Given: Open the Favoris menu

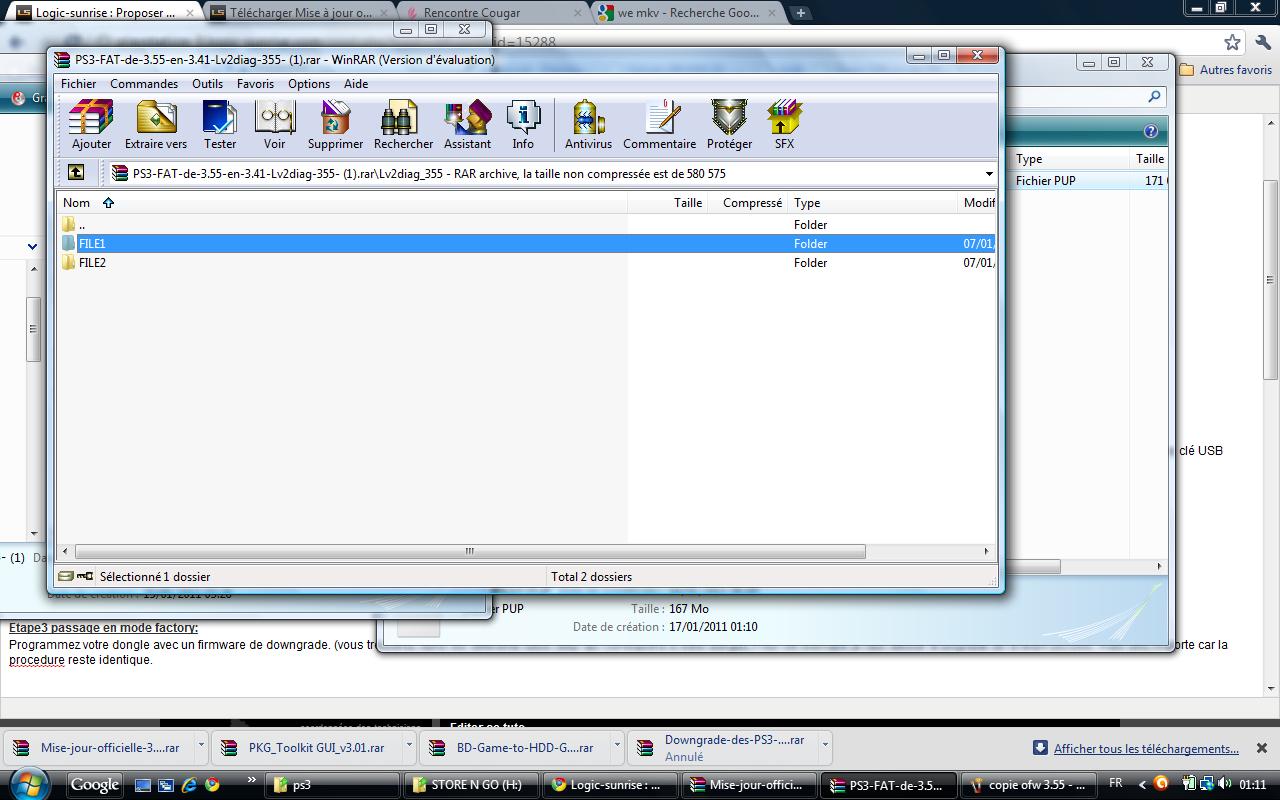Looking at the screenshot, I should 255,84.
